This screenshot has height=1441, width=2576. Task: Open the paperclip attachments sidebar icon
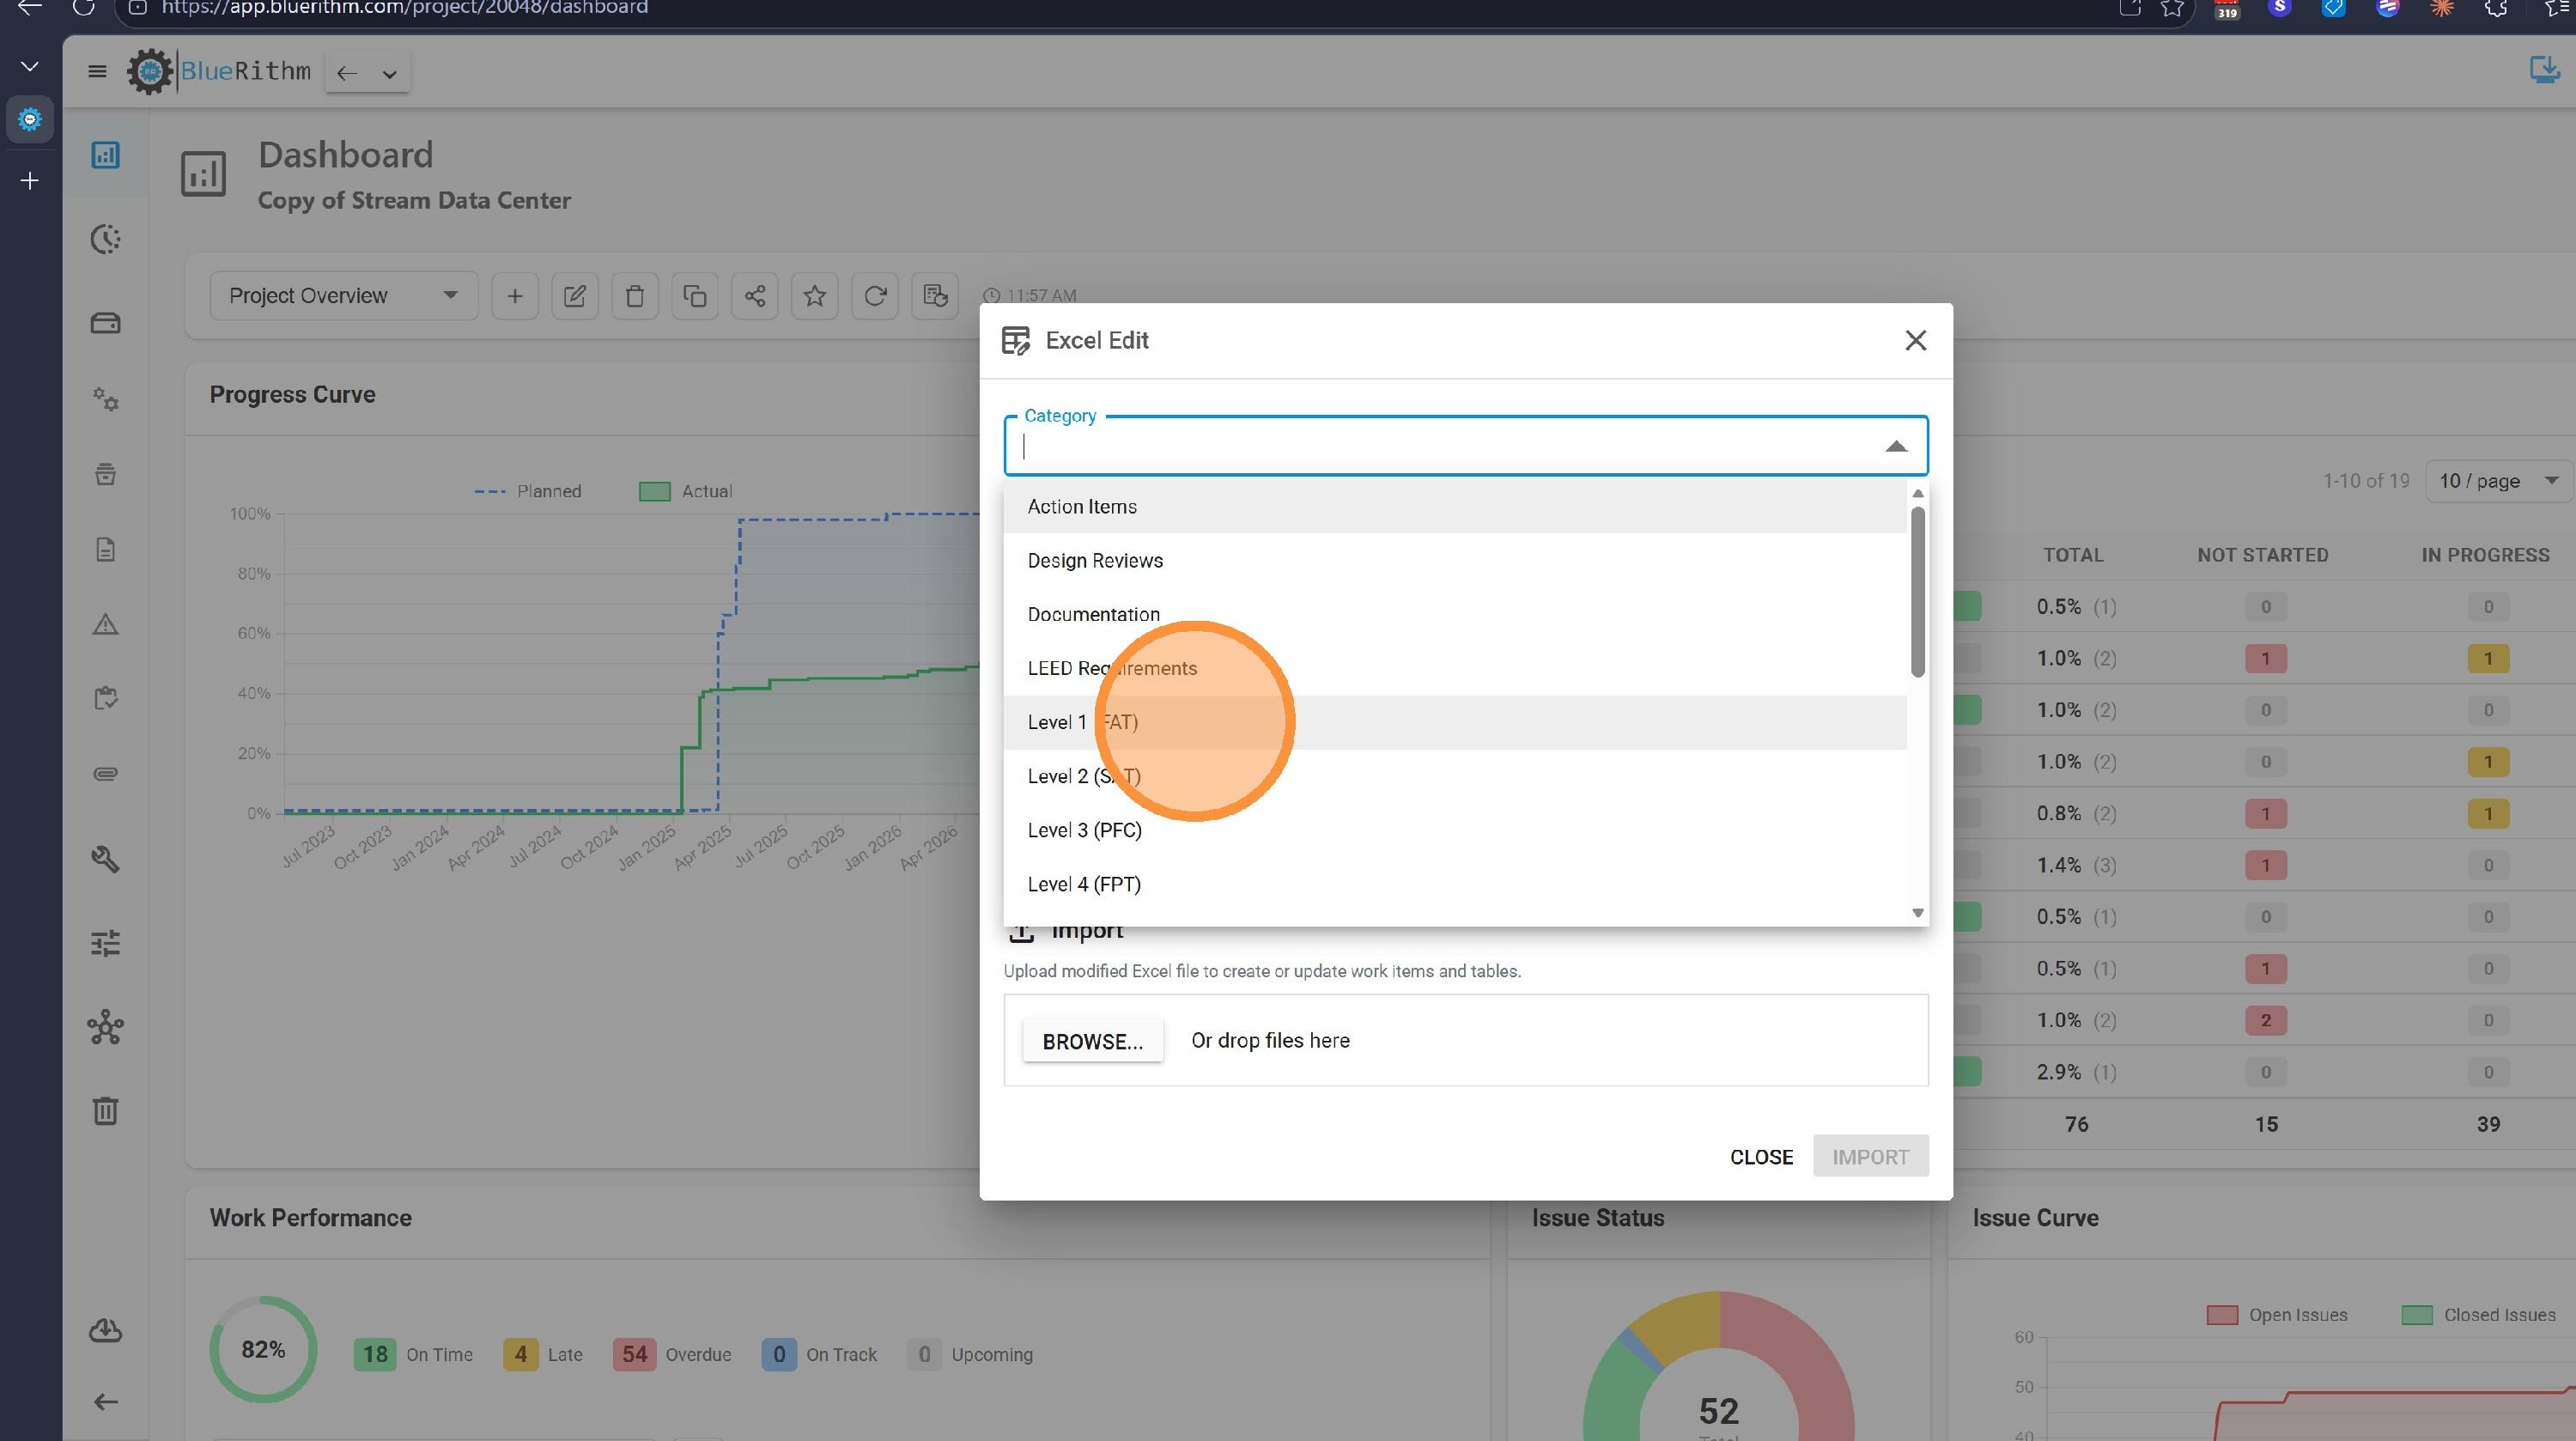[105, 773]
